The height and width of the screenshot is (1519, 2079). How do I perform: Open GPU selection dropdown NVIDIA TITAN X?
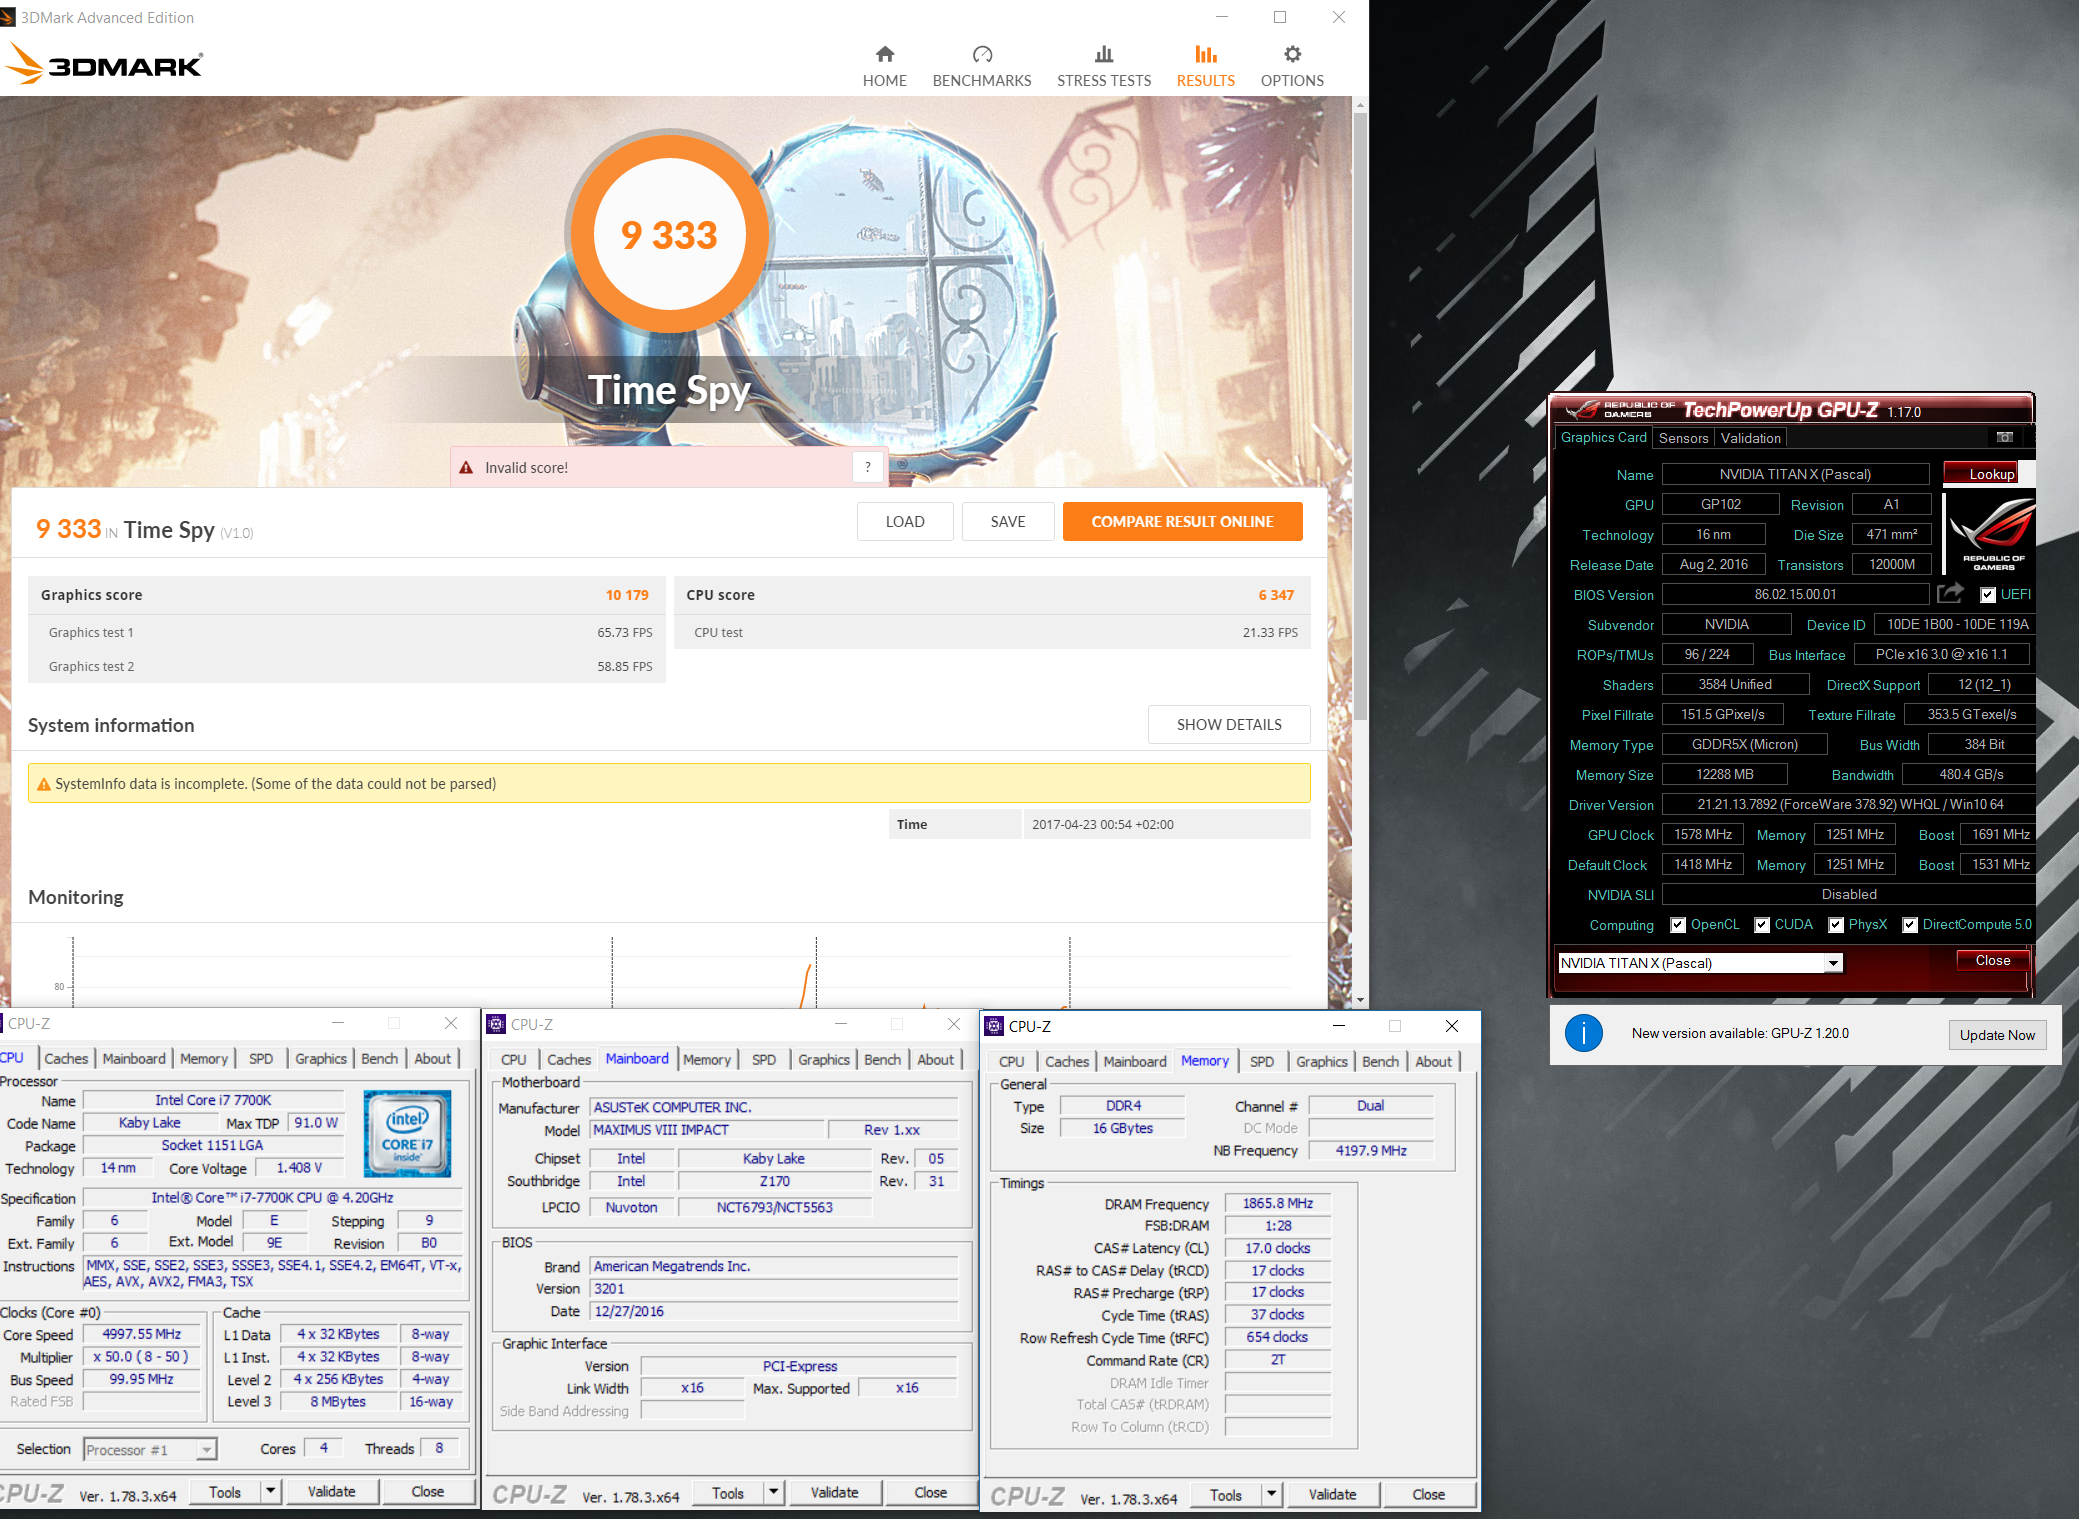pyautogui.click(x=1700, y=963)
